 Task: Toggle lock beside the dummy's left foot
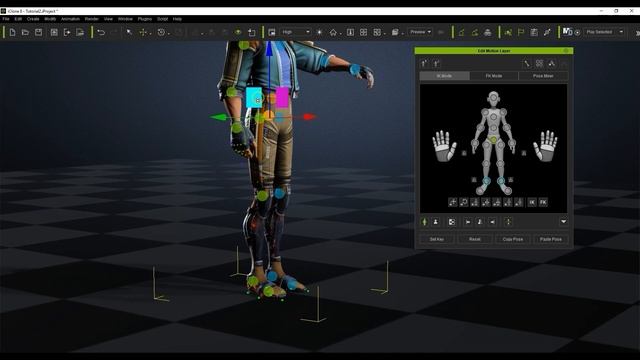(x=474, y=180)
